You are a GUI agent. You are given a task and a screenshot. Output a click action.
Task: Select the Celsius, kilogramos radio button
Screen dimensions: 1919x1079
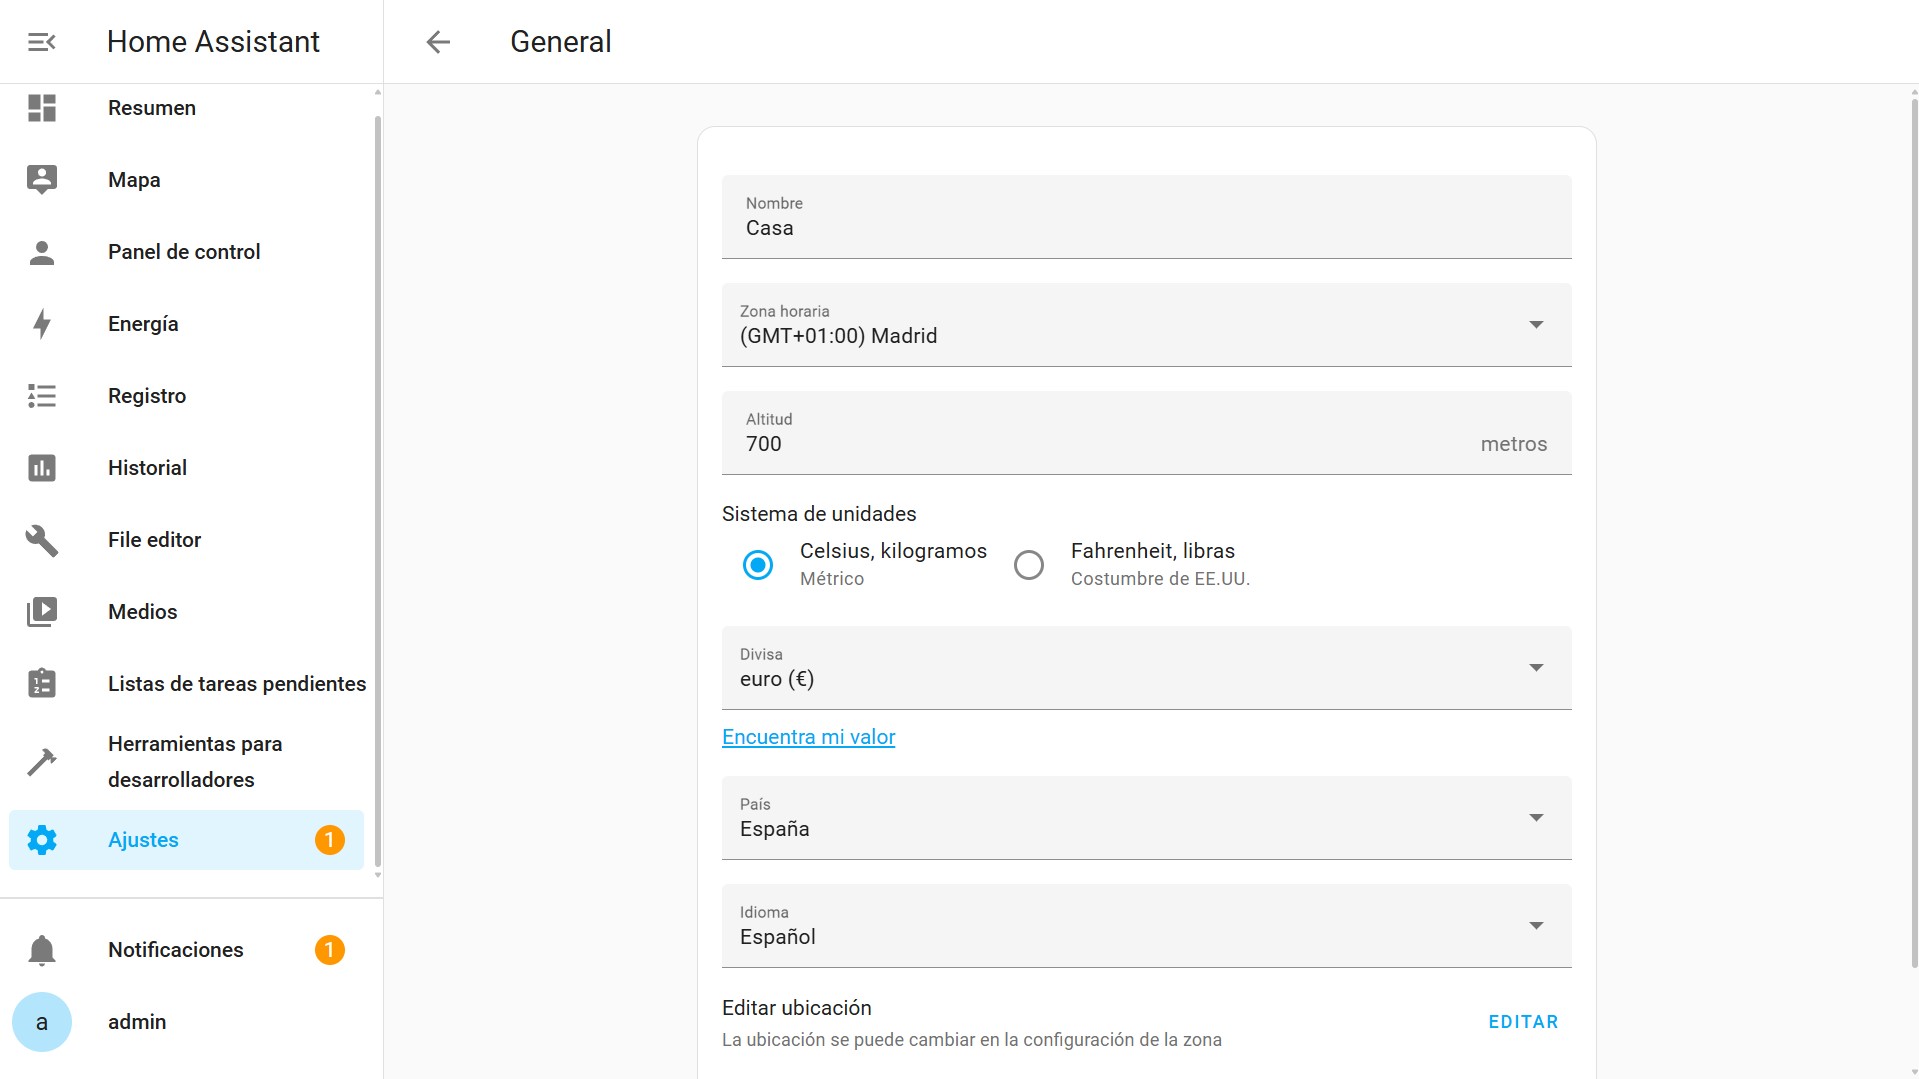click(758, 565)
